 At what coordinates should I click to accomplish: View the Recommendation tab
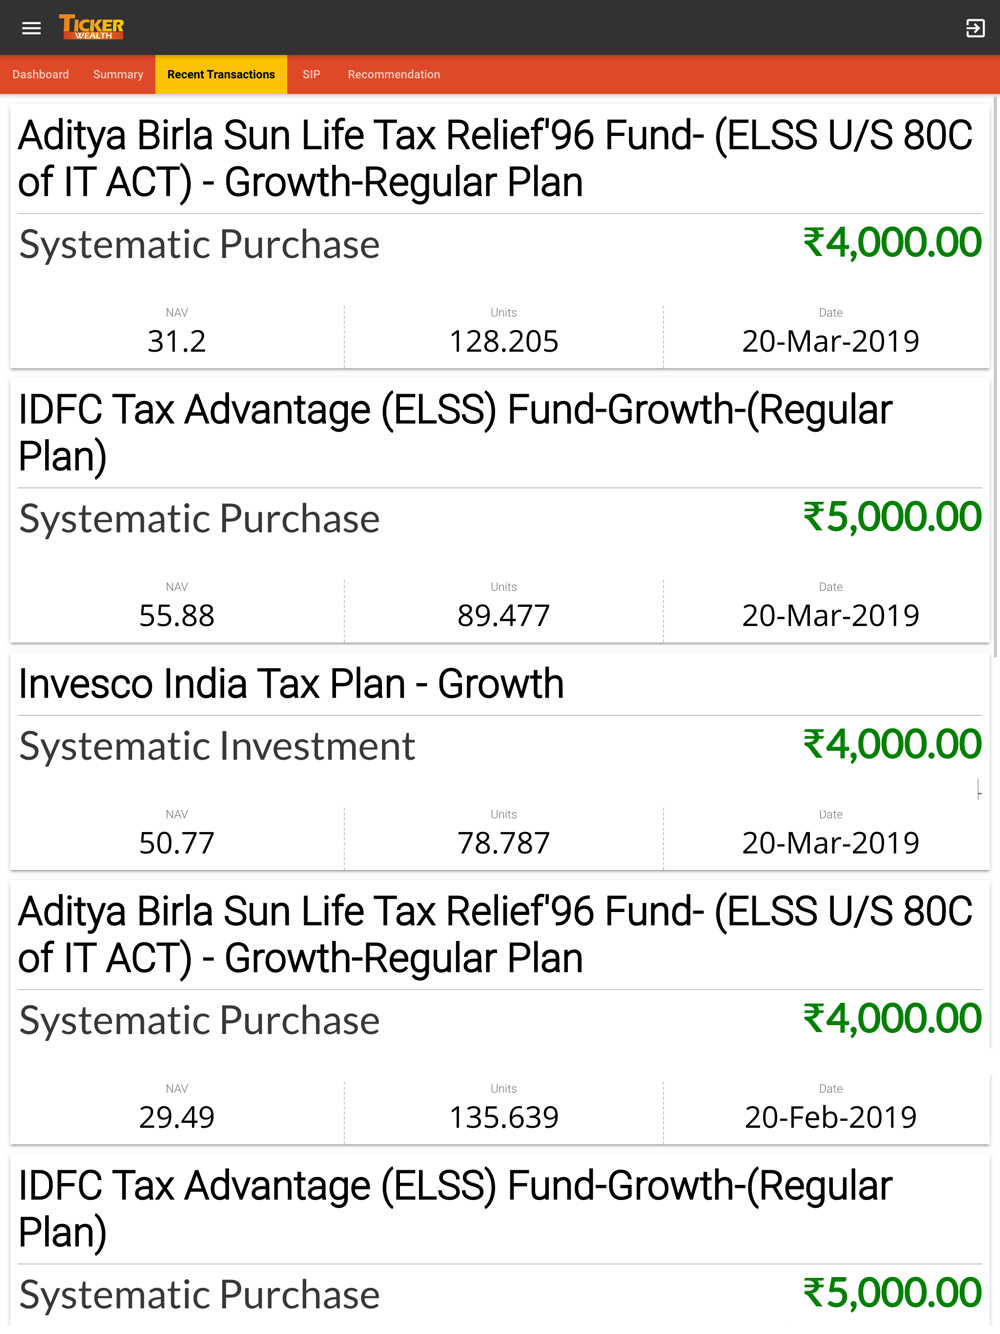[x=394, y=75]
